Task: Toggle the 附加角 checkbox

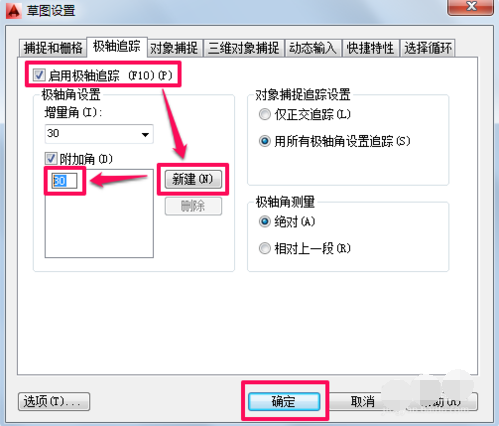Action: 51,158
